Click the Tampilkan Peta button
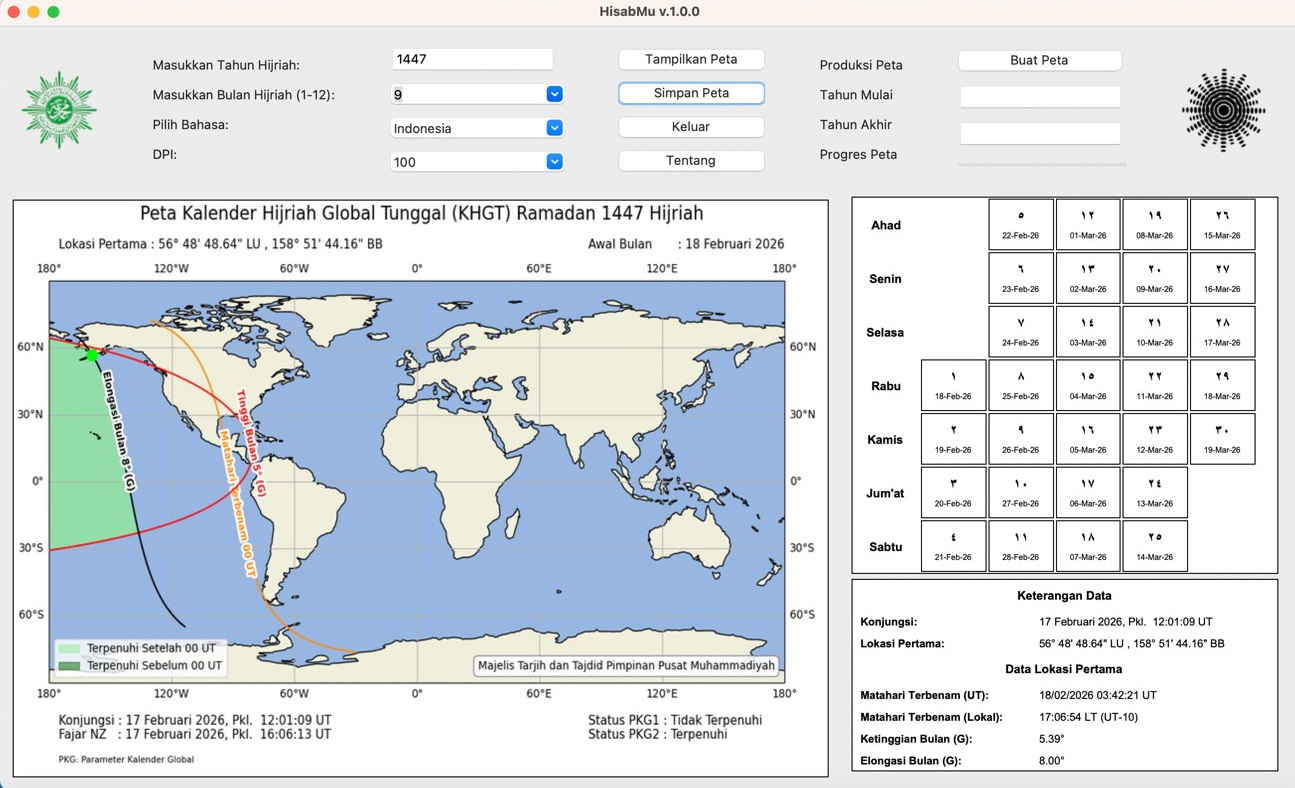1295x788 pixels. click(691, 59)
